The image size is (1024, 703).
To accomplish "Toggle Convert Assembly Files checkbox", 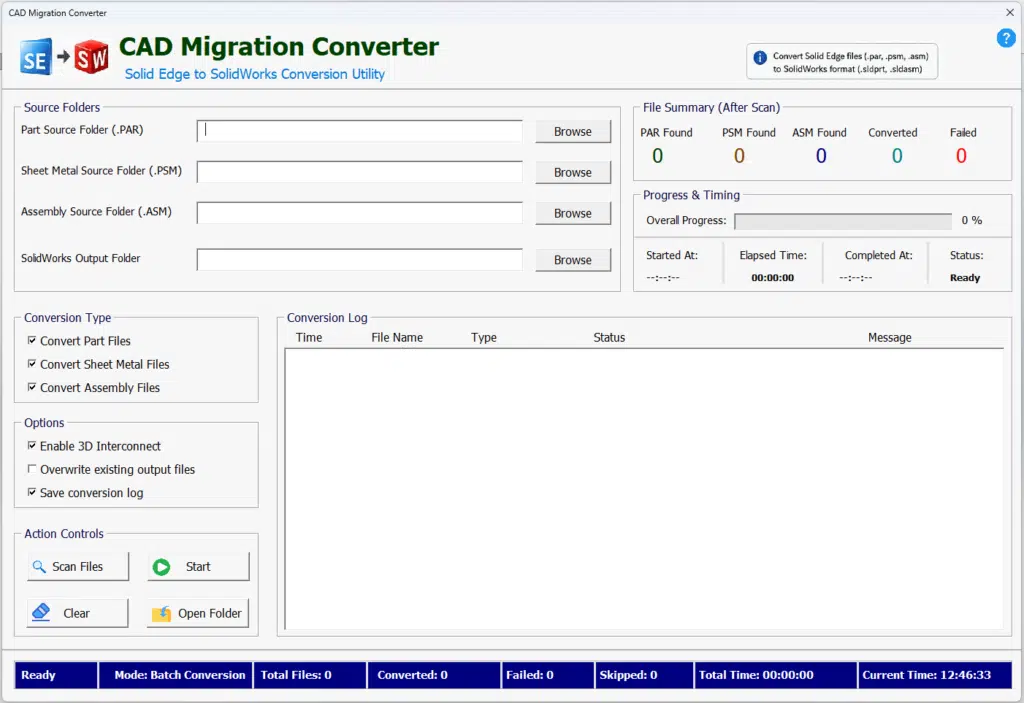I will click(x=32, y=387).
